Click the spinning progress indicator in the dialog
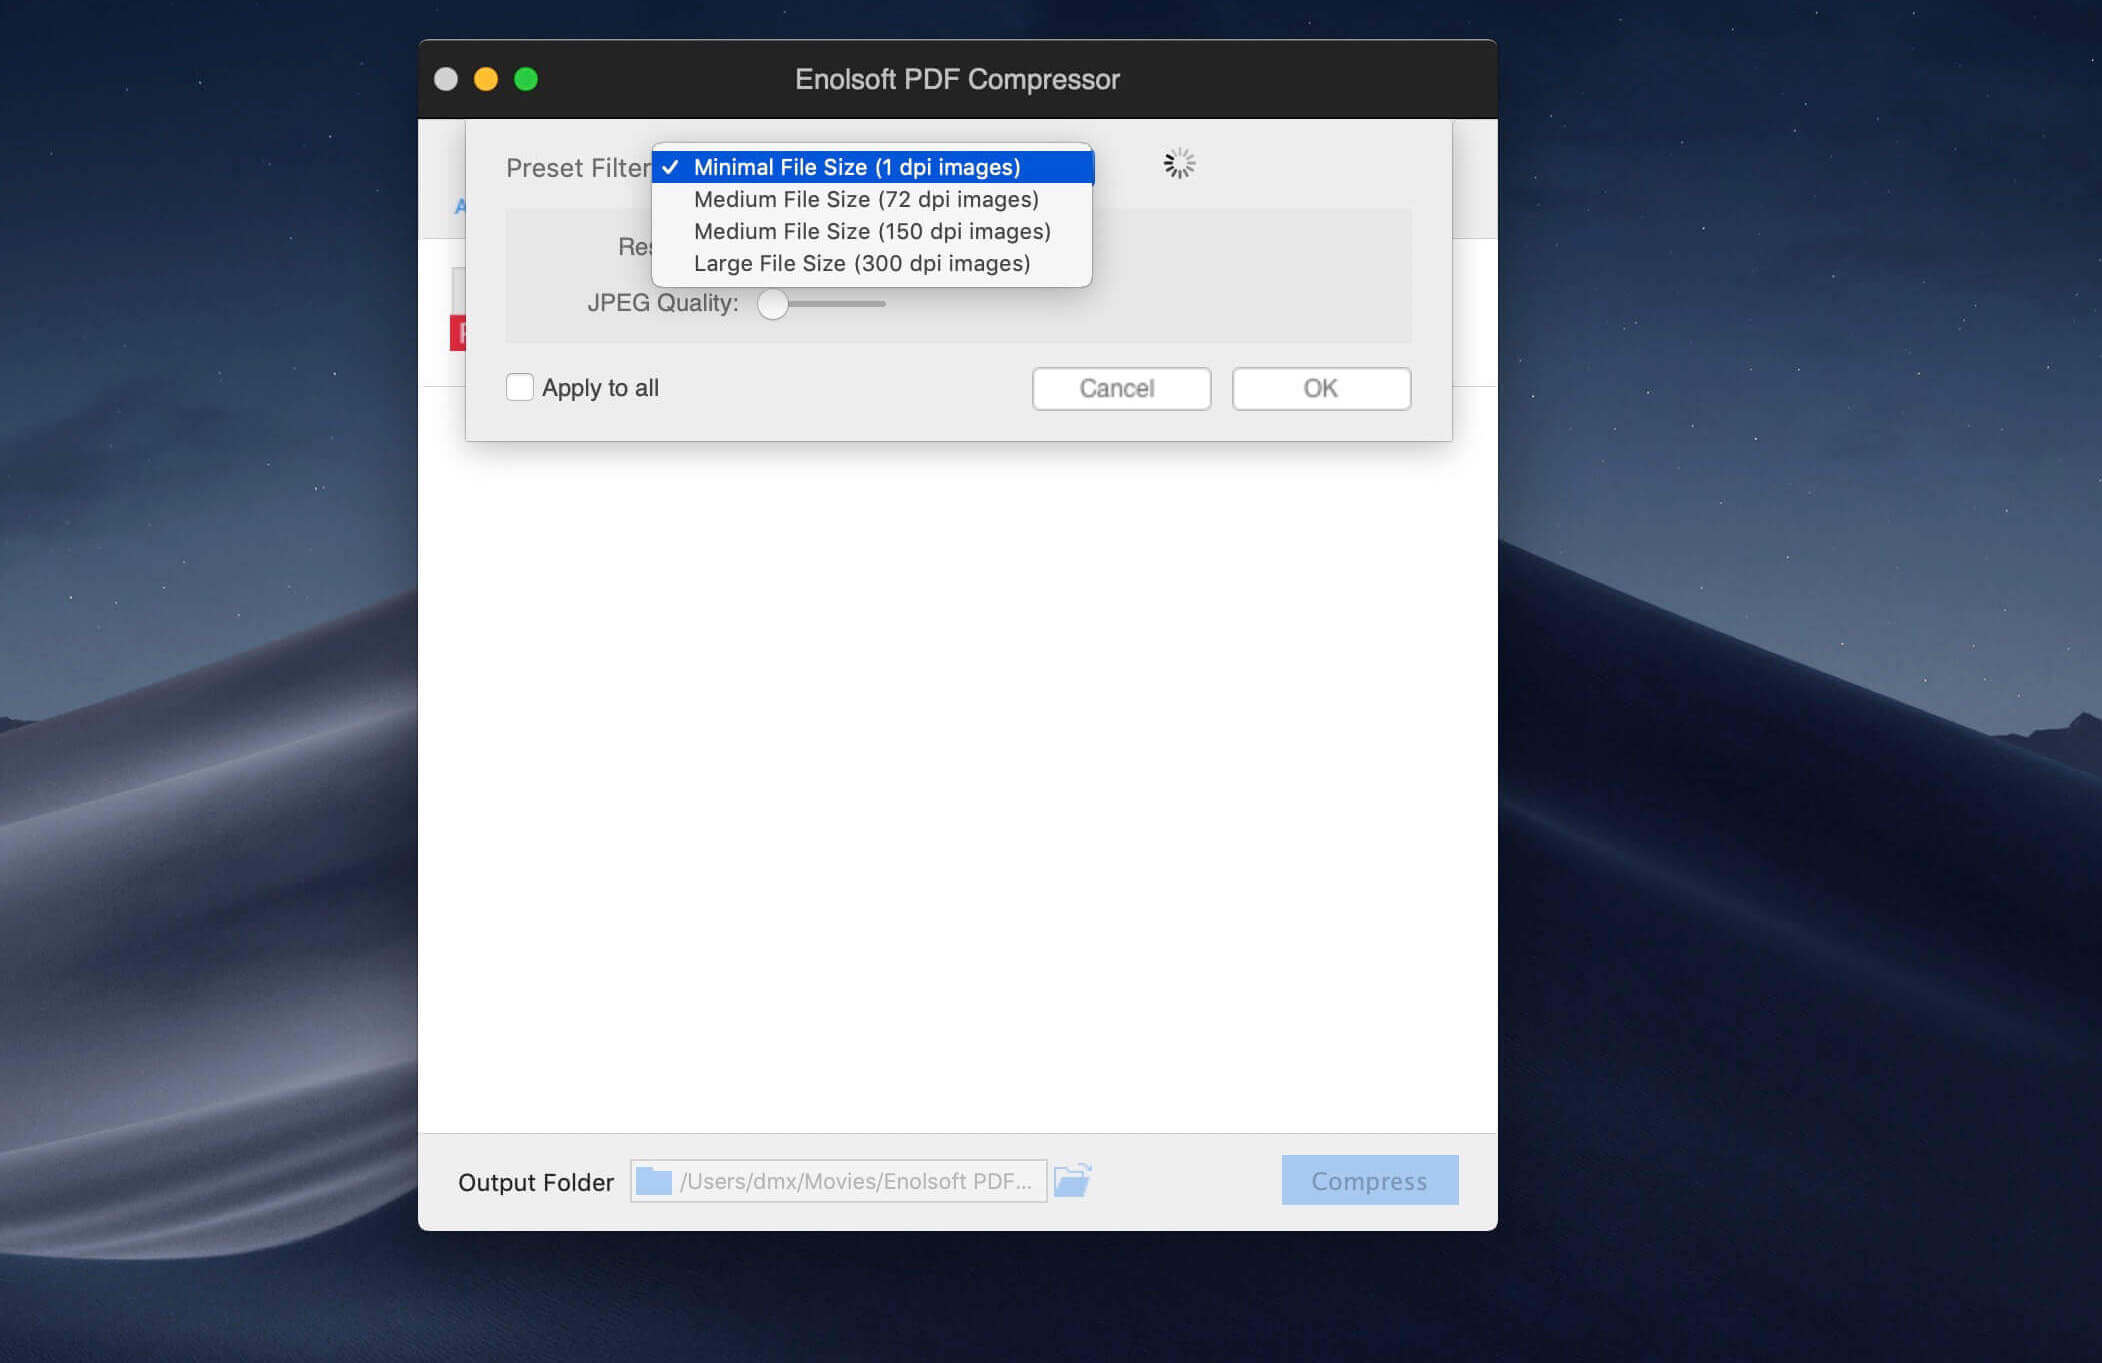The height and width of the screenshot is (1363, 2102). (1180, 162)
